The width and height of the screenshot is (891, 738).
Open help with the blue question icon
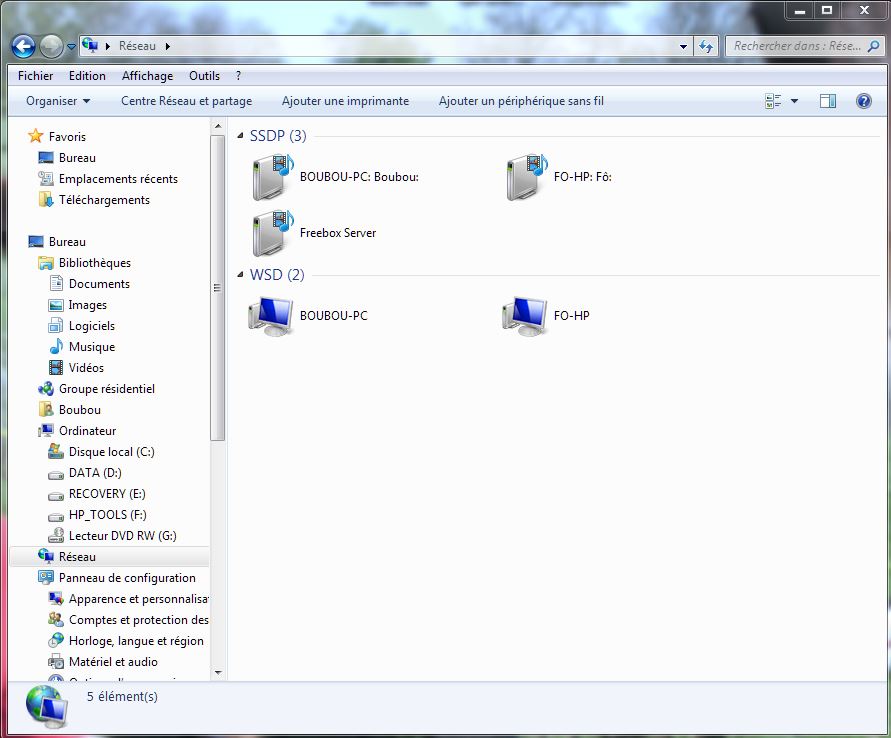(863, 101)
